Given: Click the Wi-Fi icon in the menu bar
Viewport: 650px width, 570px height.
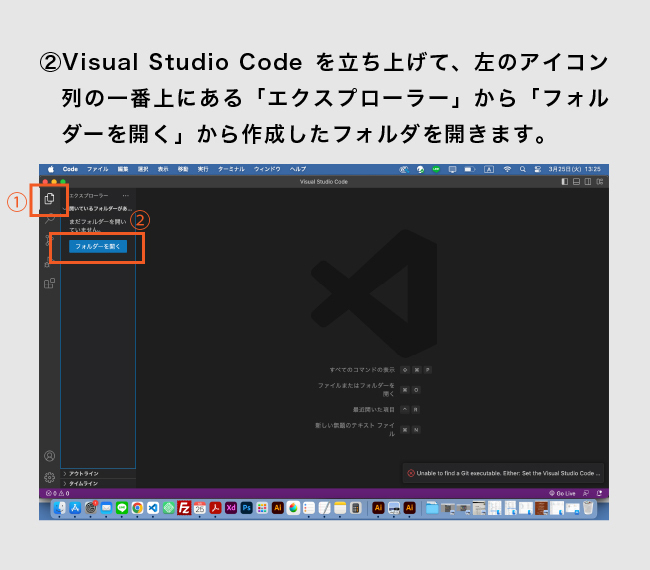Looking at the screenshot, I should pyautogui.click(x=507, y=169).
